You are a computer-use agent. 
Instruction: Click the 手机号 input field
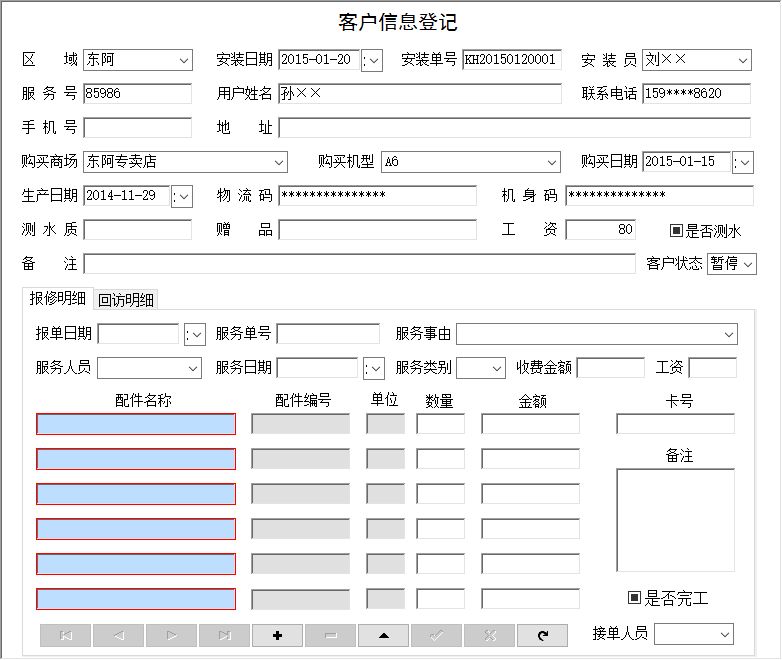138,128
